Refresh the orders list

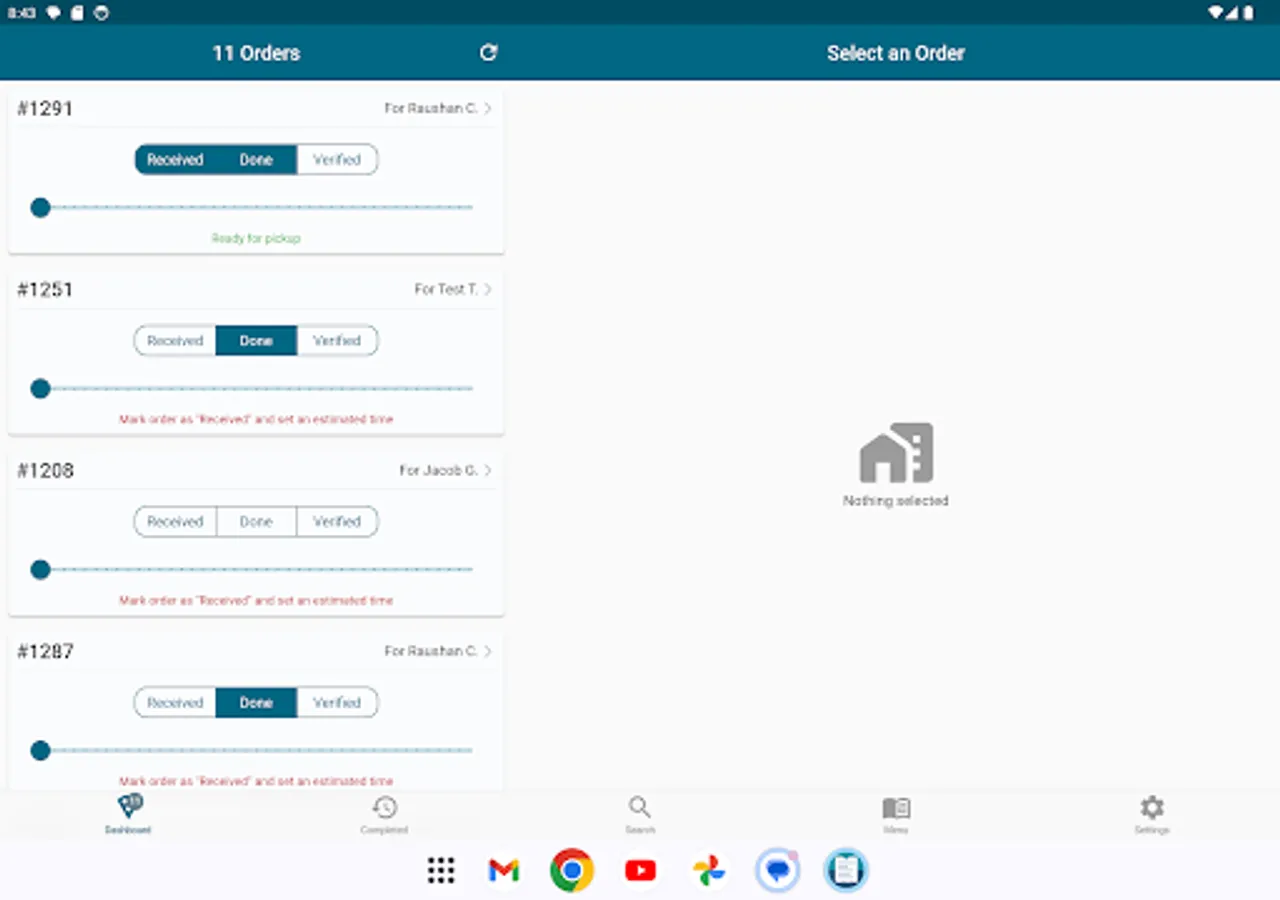488,52
